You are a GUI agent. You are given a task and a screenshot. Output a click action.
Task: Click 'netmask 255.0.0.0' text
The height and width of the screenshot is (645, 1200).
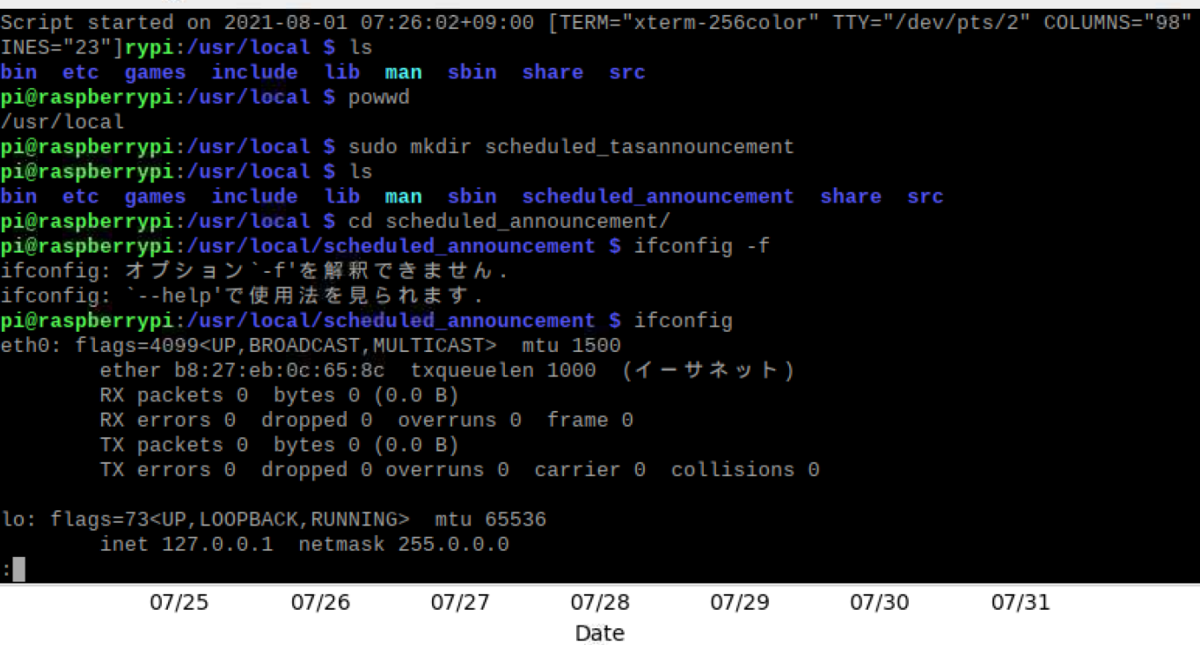404,545
